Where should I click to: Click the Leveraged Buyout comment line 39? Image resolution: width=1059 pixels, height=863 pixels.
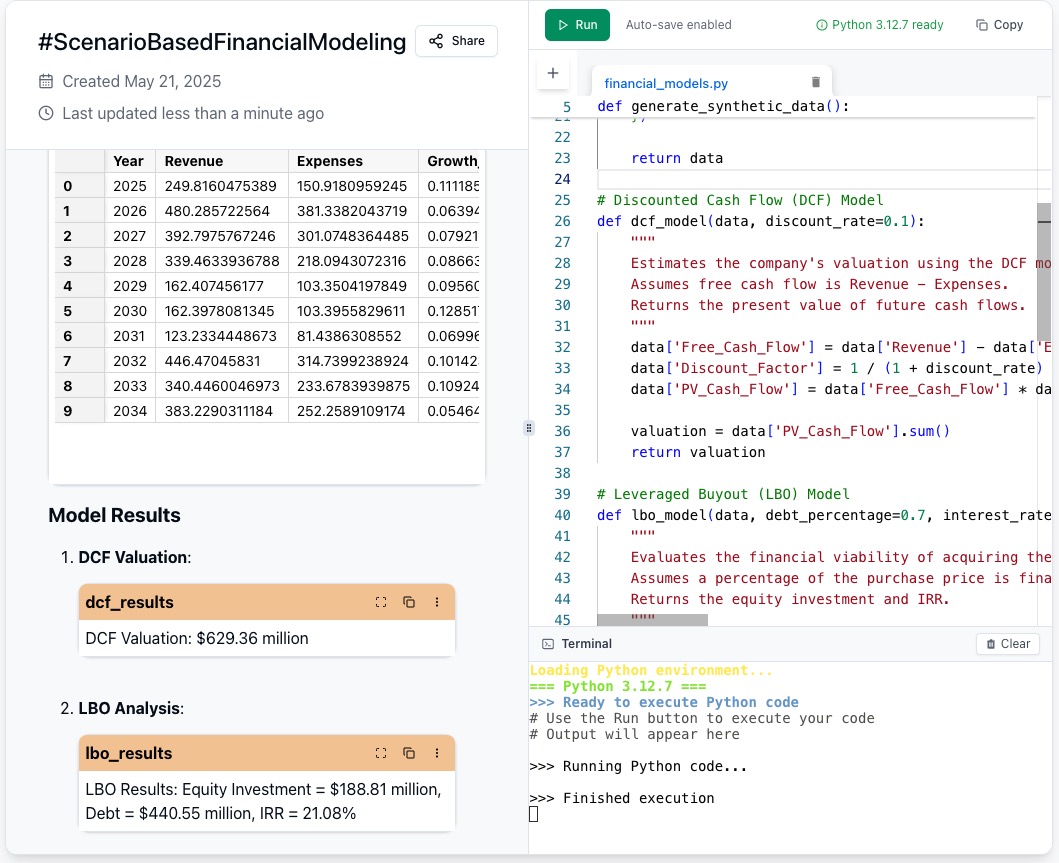723,494
